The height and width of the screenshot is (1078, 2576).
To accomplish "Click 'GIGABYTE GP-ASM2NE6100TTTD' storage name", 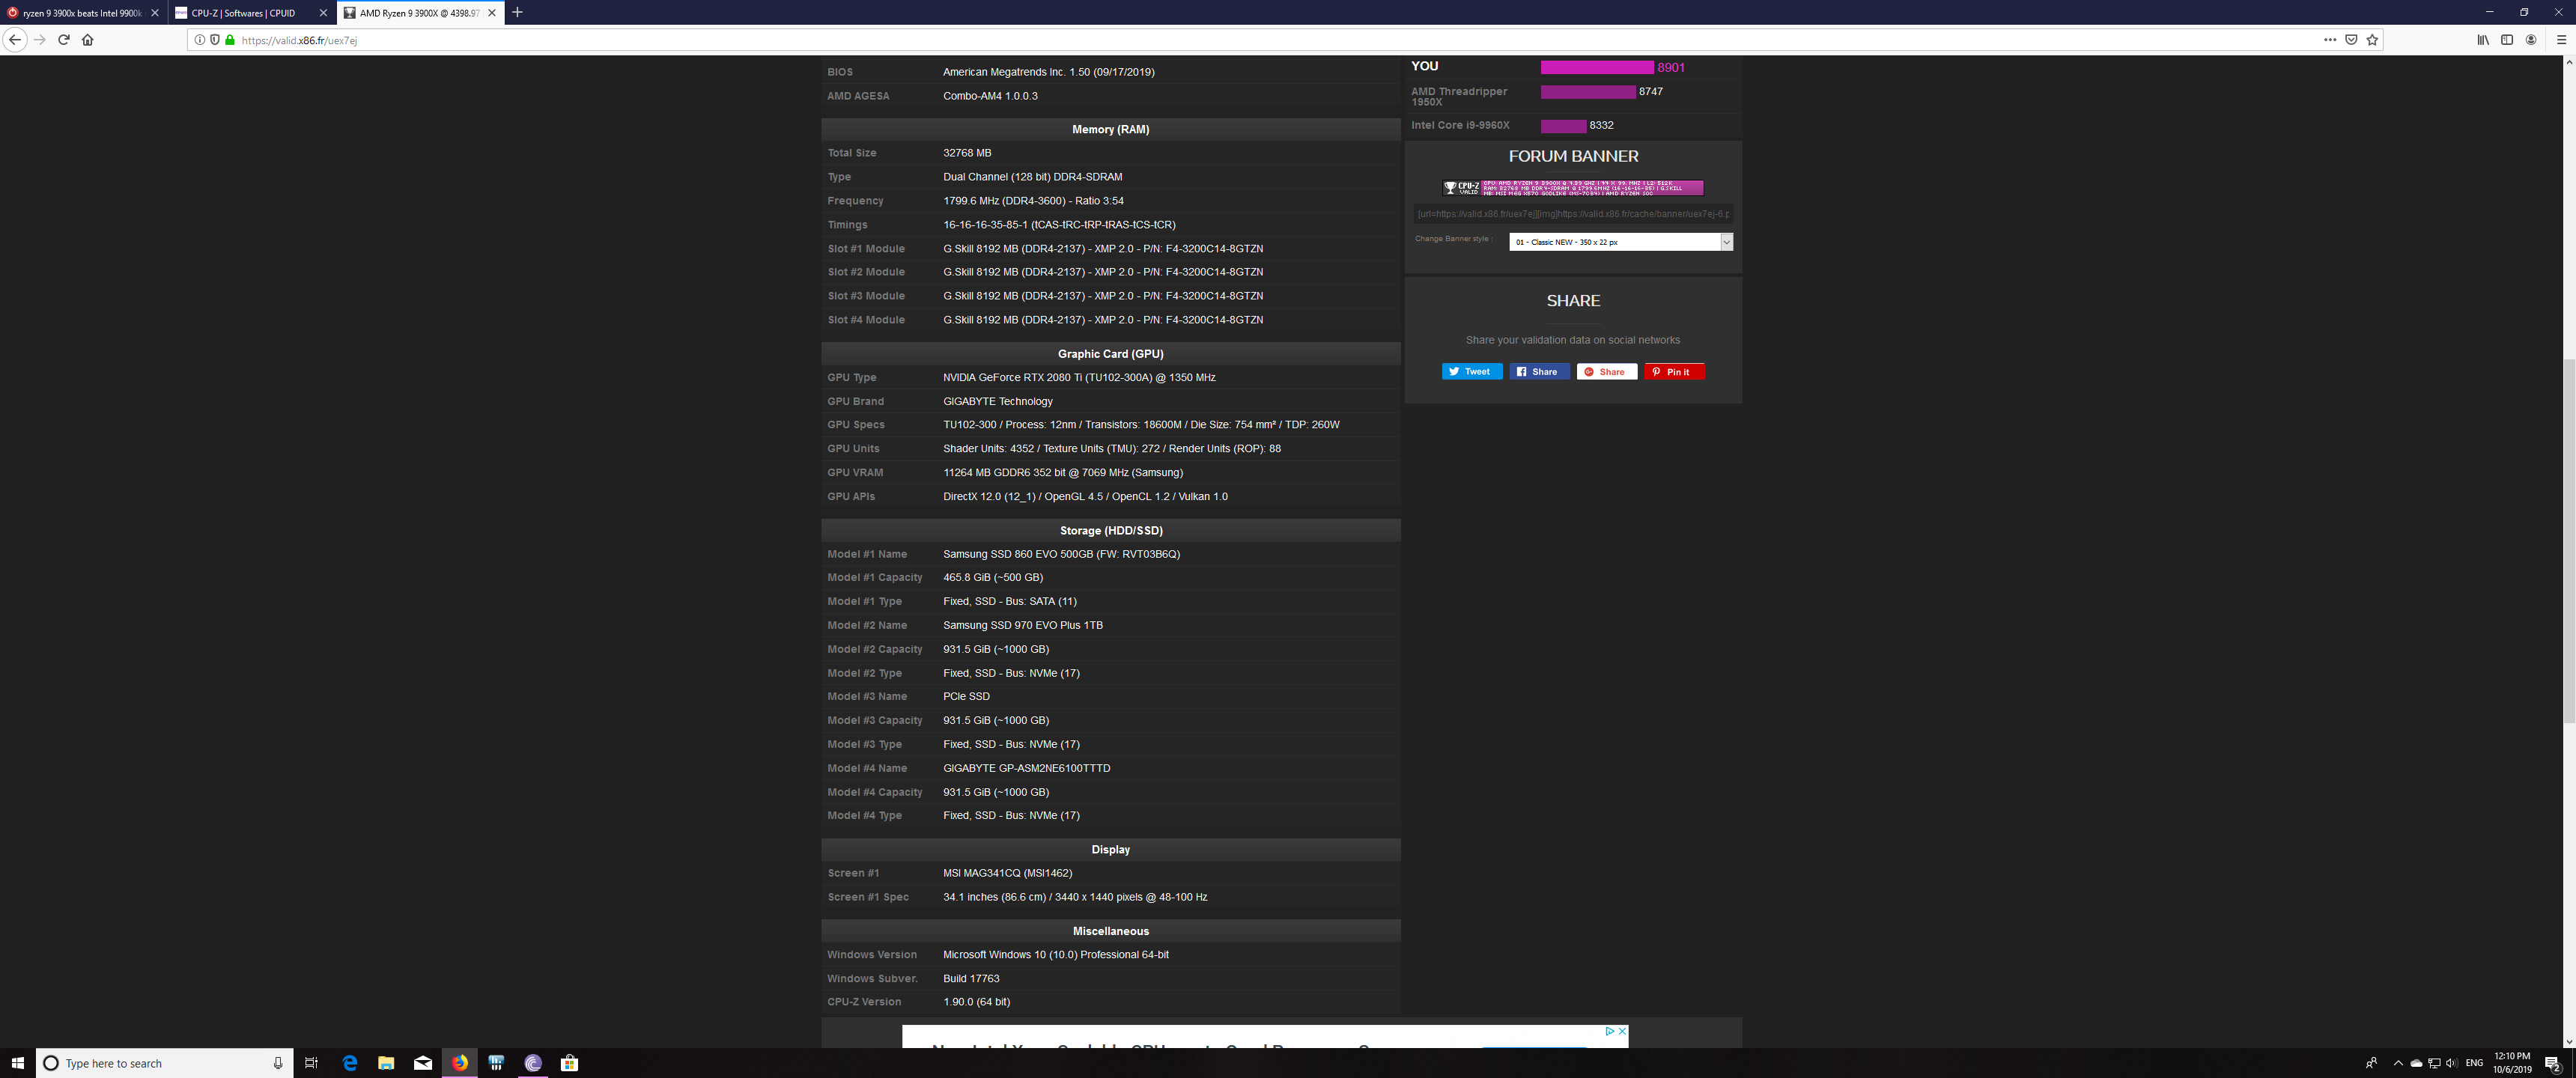I will 1026,769.
